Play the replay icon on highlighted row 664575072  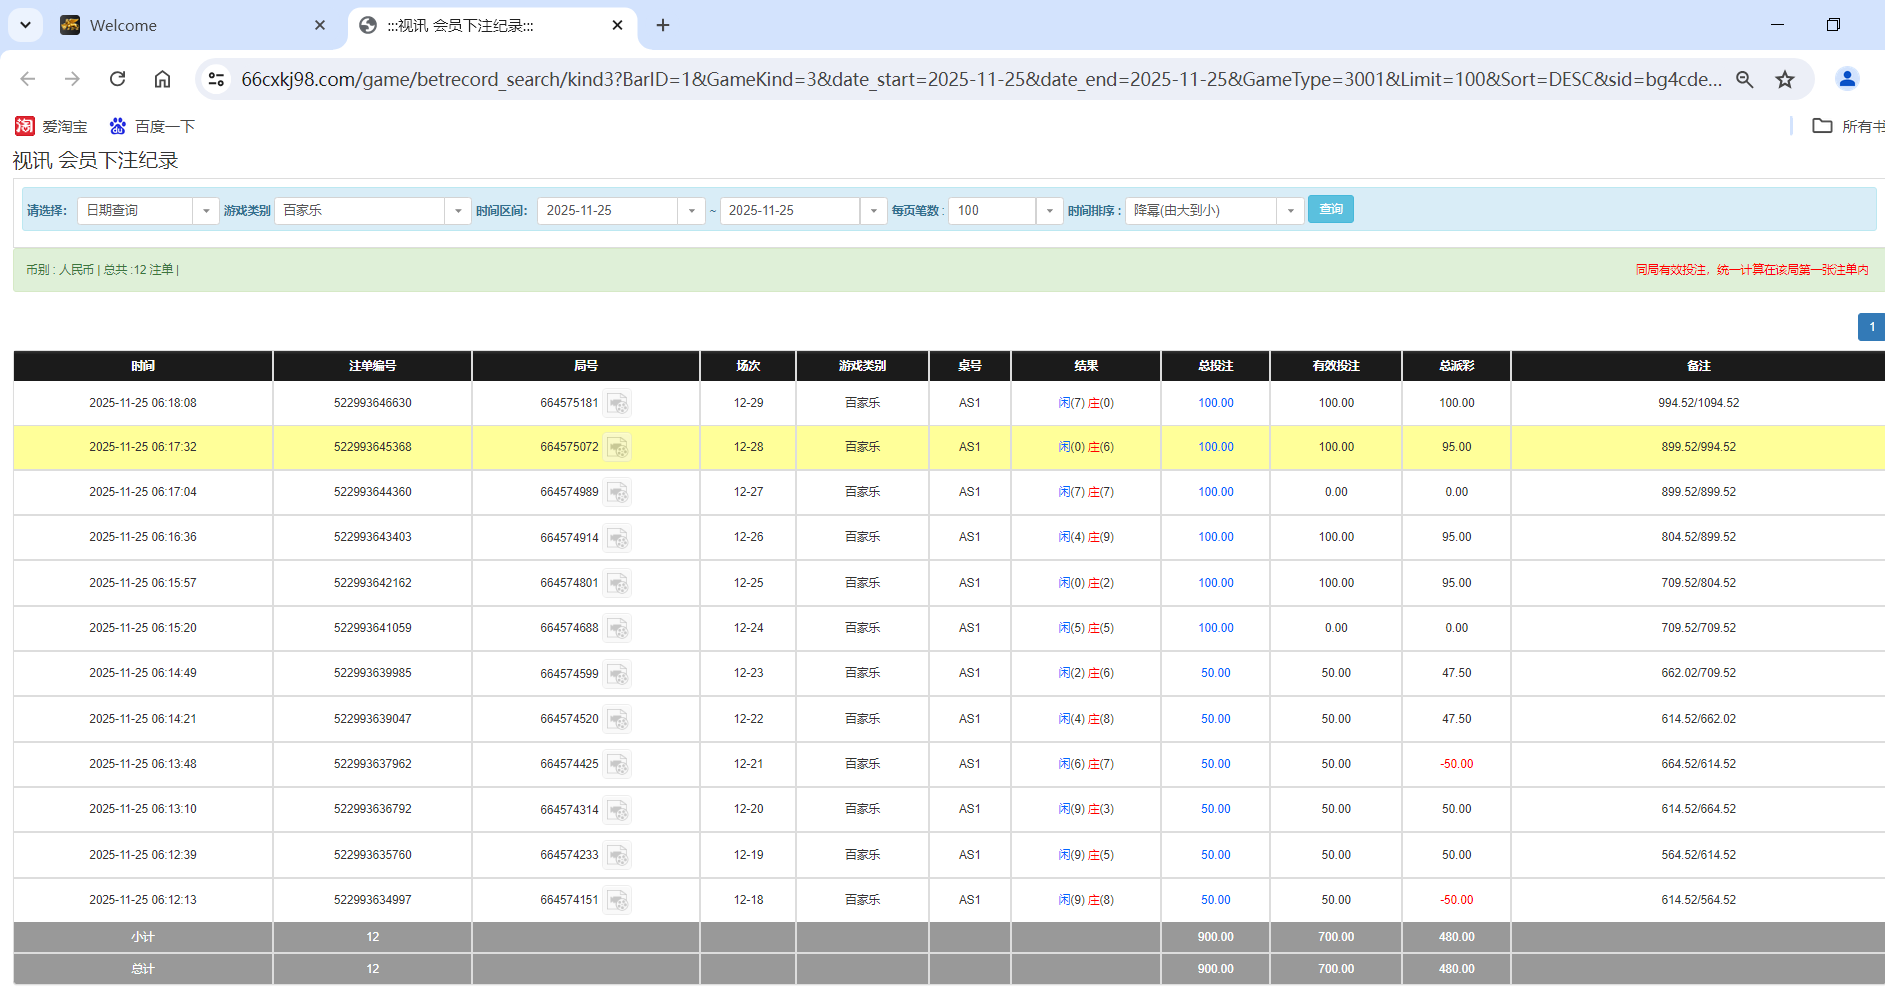tap(619, 447)
